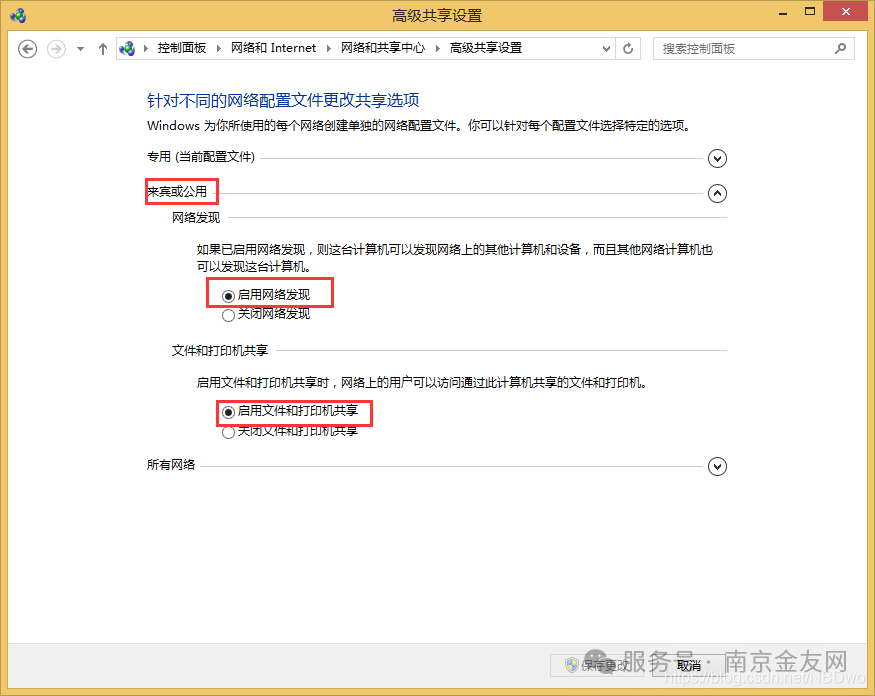Click the network icon in the address bar
Screen dimensions: 875x696
pyautogui.click(x=127, y=48)
